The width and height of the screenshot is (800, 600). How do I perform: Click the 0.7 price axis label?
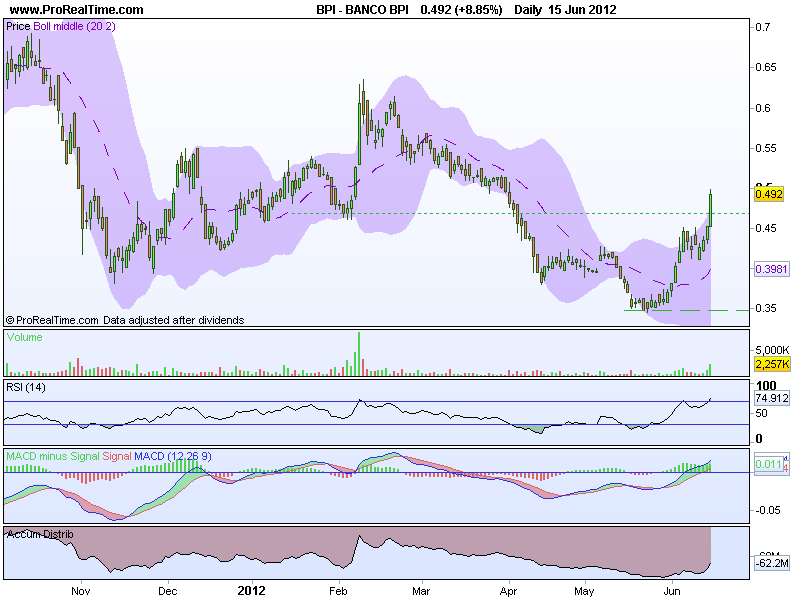763,27
